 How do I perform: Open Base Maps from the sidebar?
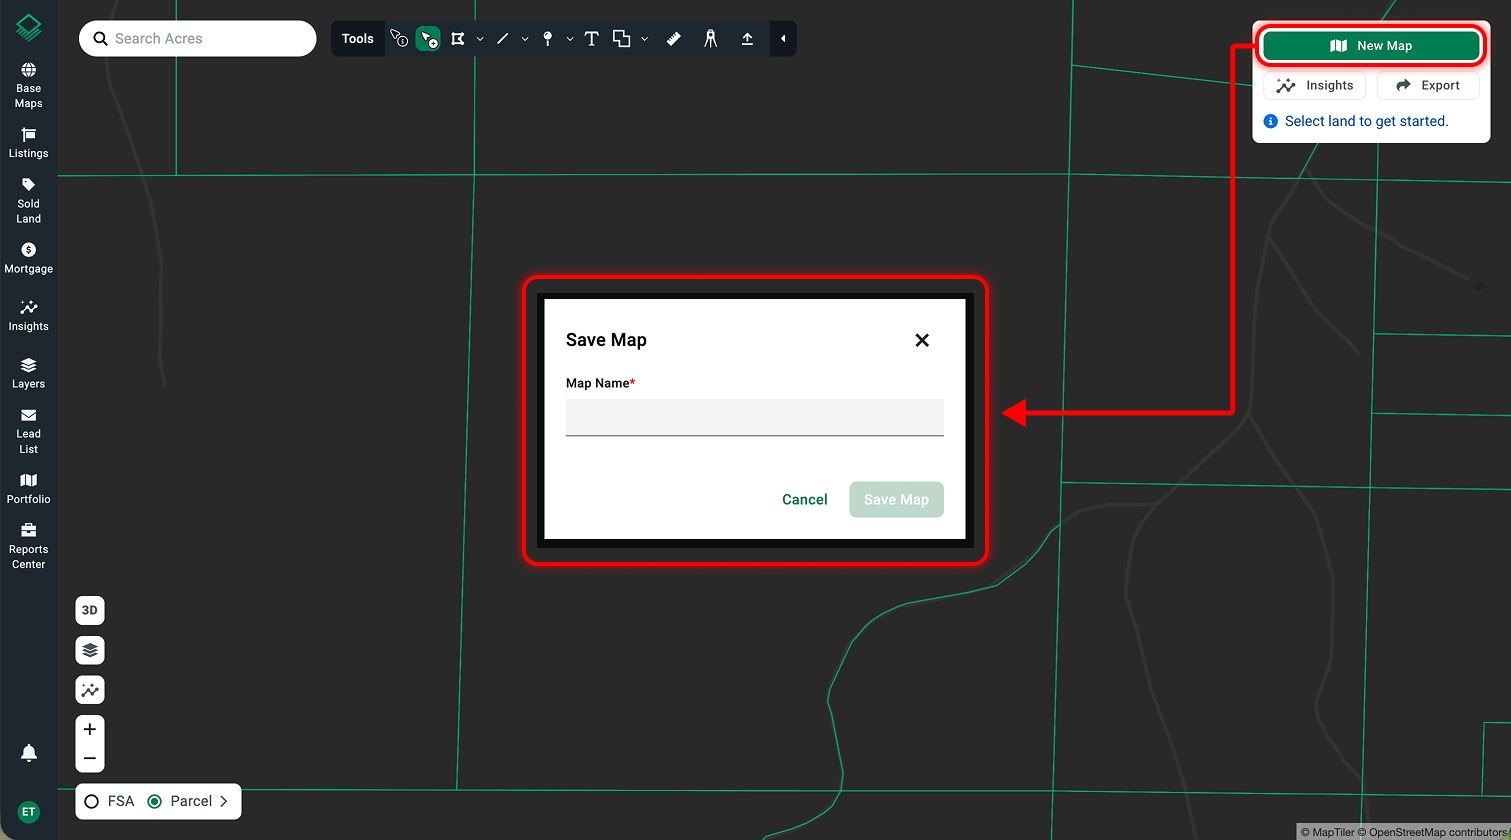28,86
